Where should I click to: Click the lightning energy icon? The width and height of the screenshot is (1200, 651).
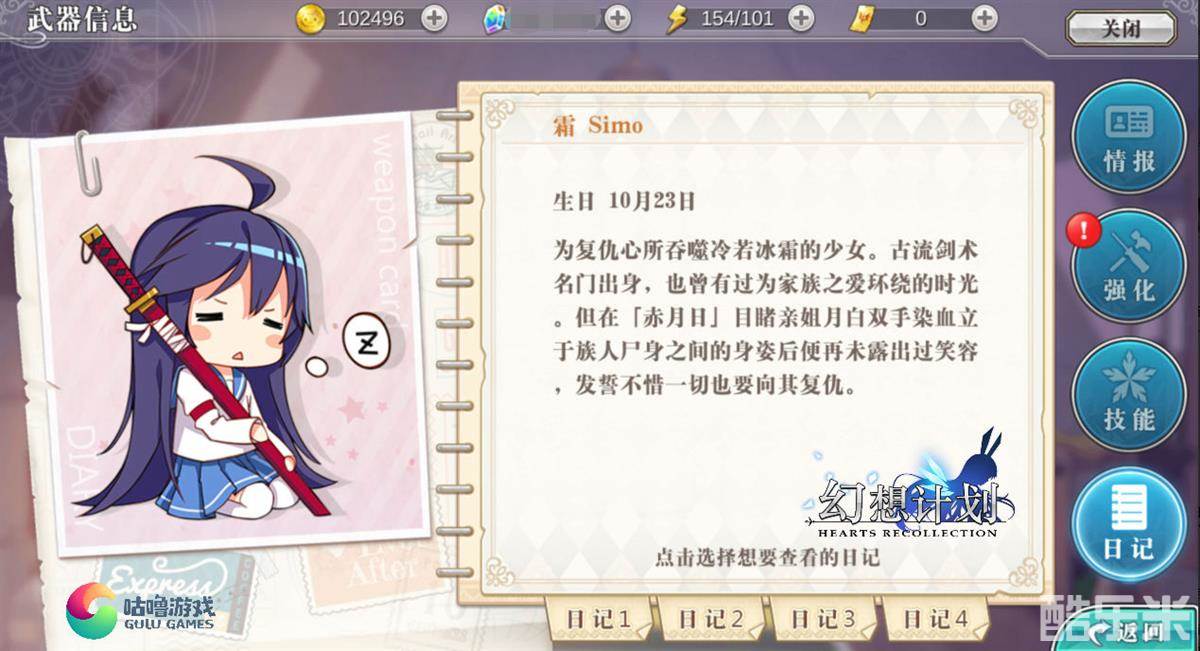677,18
